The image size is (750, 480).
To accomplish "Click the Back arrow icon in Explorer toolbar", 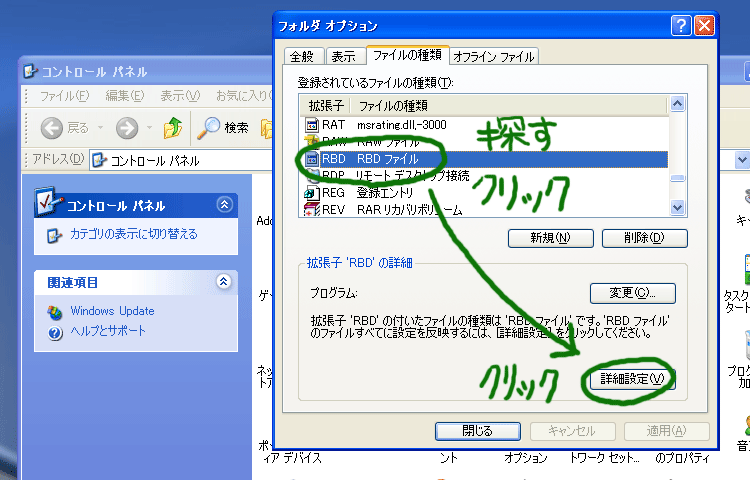I will tap(52, 128).
